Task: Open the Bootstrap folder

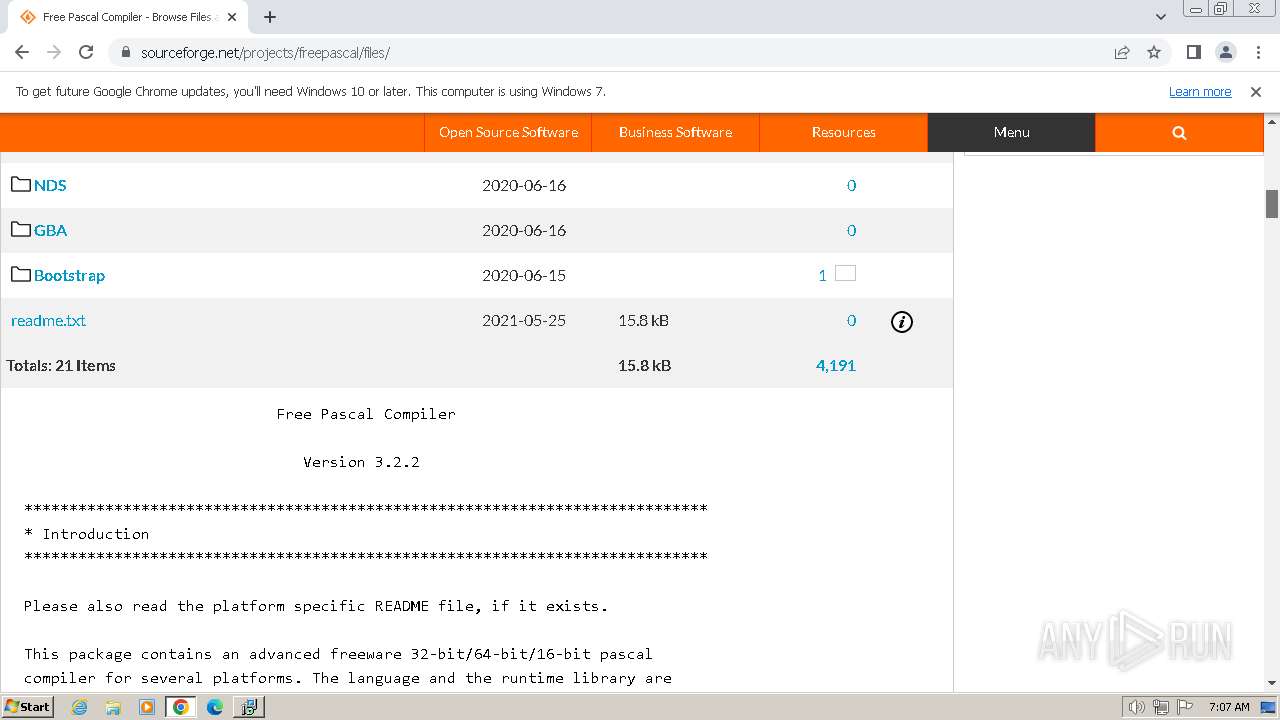Action: pyautogui.click(x=69, y=275)
